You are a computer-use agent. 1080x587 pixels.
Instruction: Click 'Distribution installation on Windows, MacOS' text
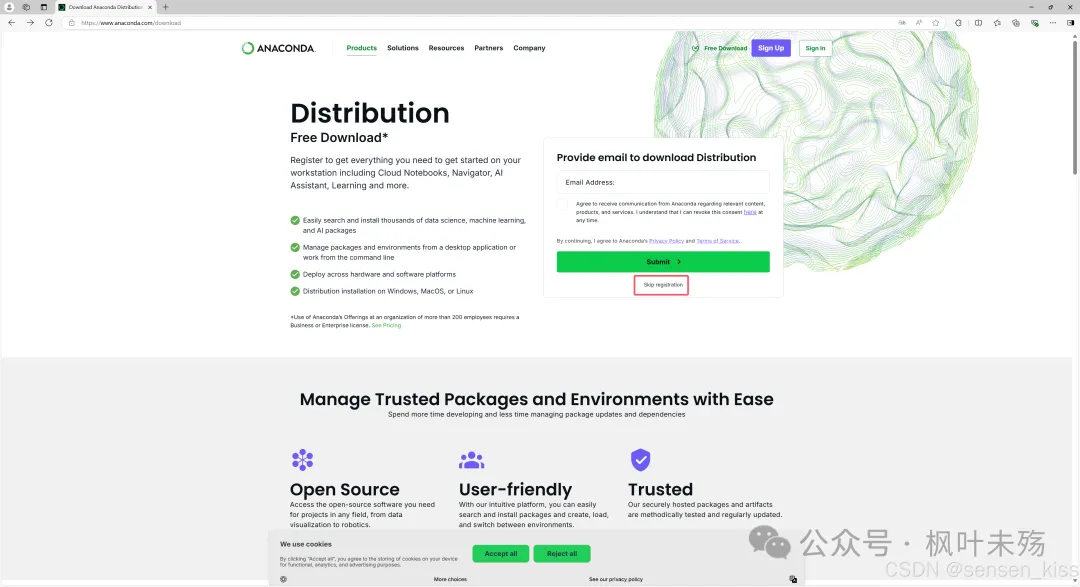pos(388,291)
